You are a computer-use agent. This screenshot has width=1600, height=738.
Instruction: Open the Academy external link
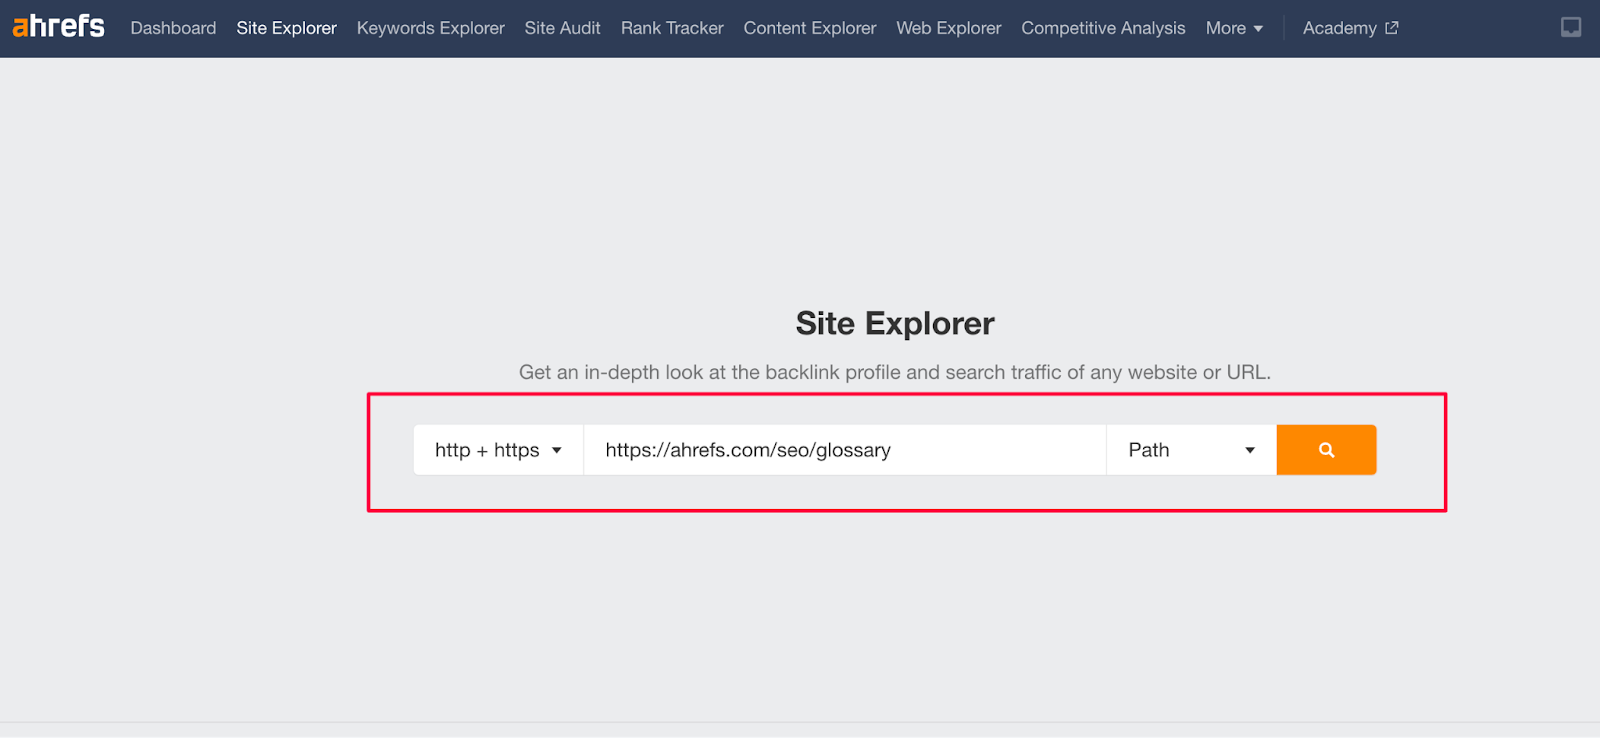tap(1350, 28)
